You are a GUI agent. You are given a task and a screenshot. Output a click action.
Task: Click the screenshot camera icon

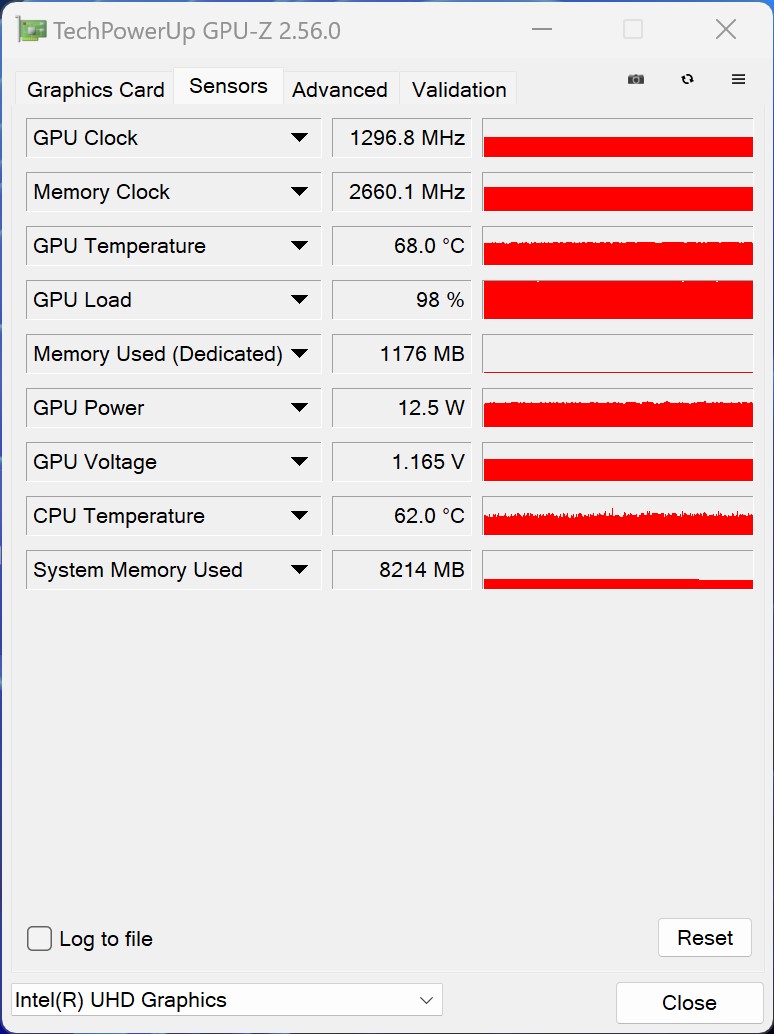636,79
